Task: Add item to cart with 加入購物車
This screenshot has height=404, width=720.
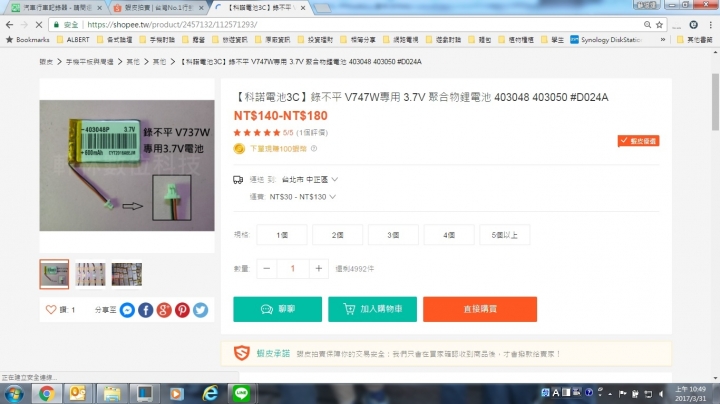Action: click(372, 309)
